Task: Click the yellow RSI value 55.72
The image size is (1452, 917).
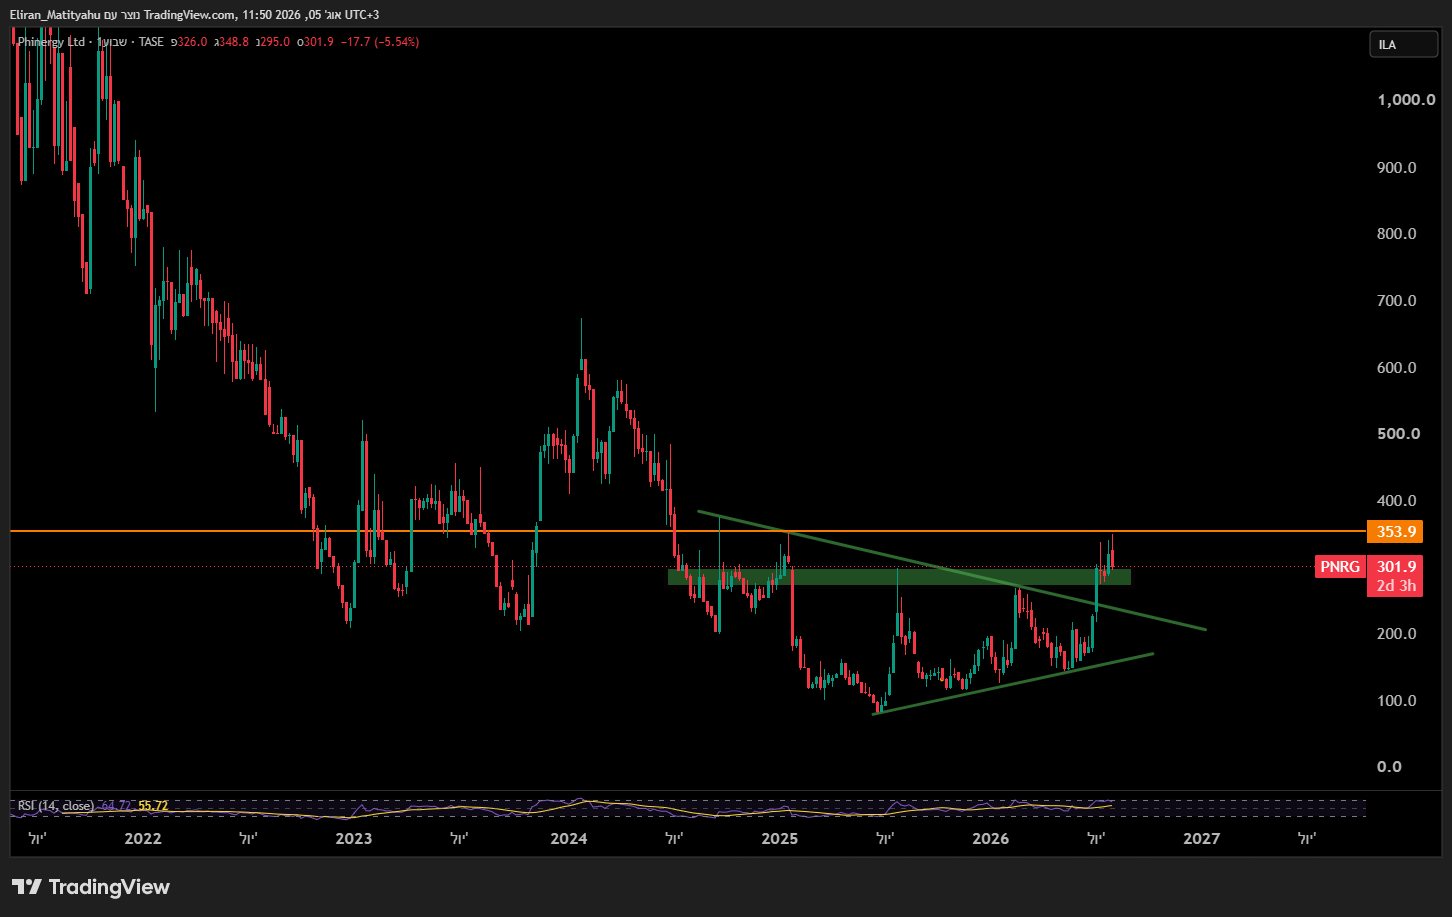Action: tap(153, 806)
